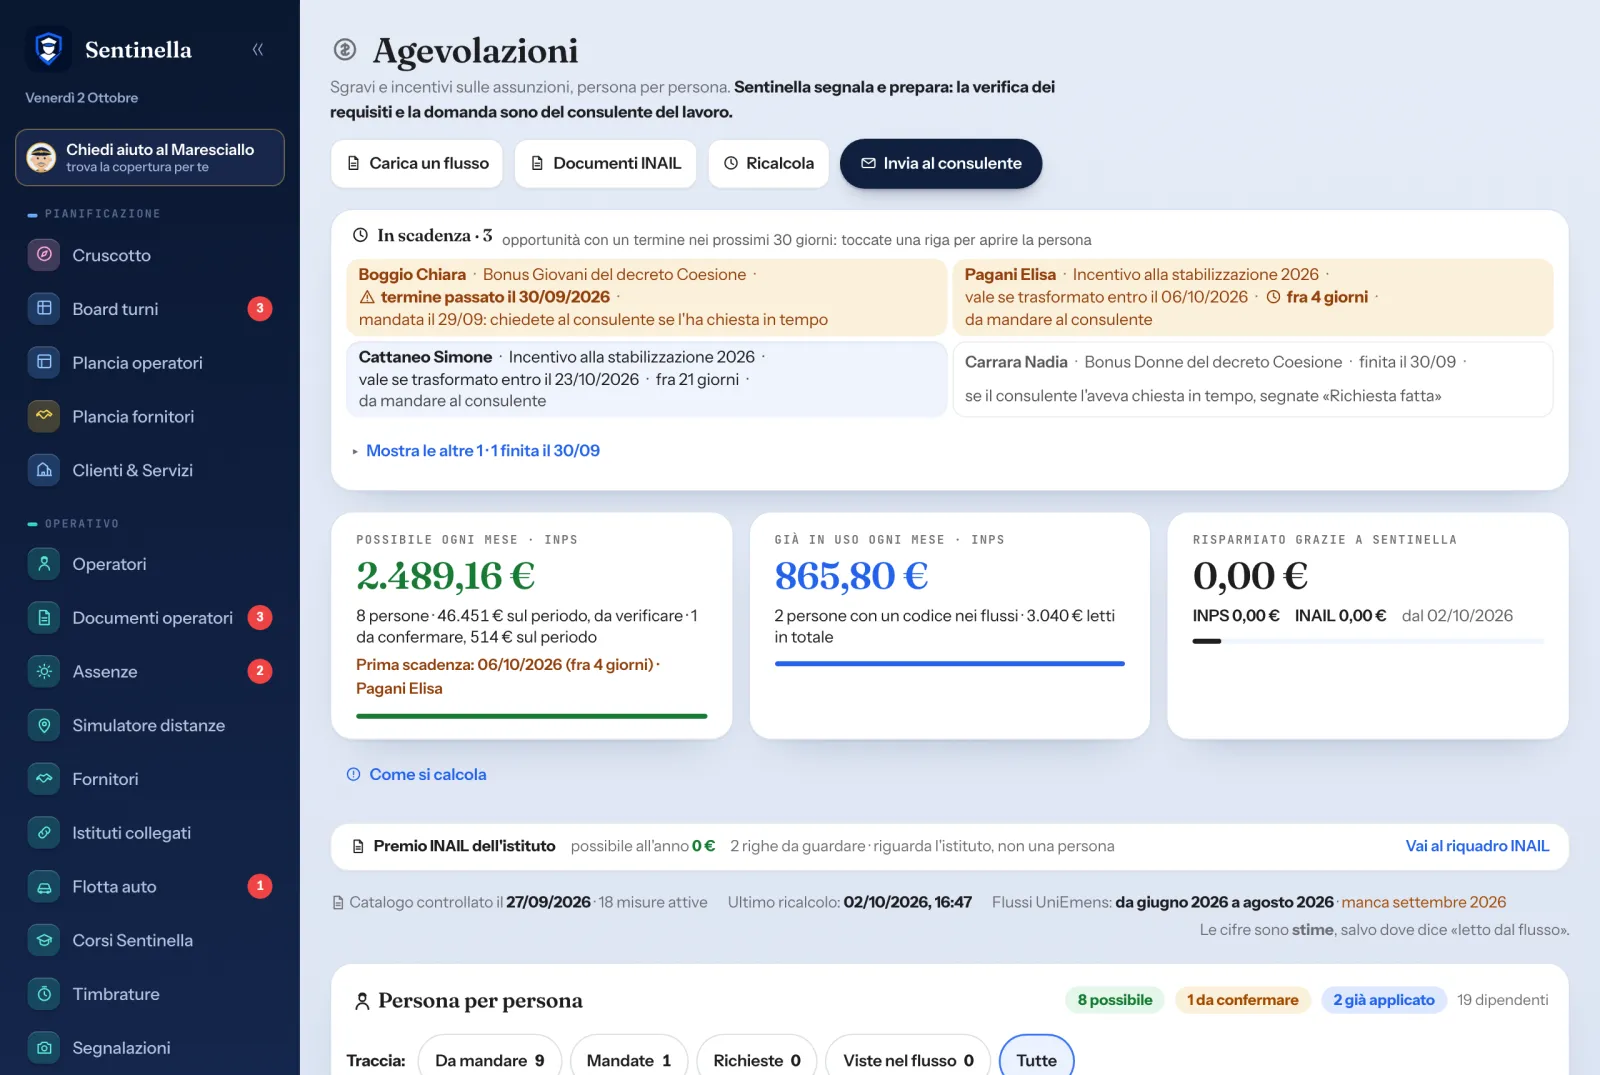The width and height of the screenshot is (1600, 1075).
Task: Toggle the 8 possibile status chip
Action: pos(1115,1000)
